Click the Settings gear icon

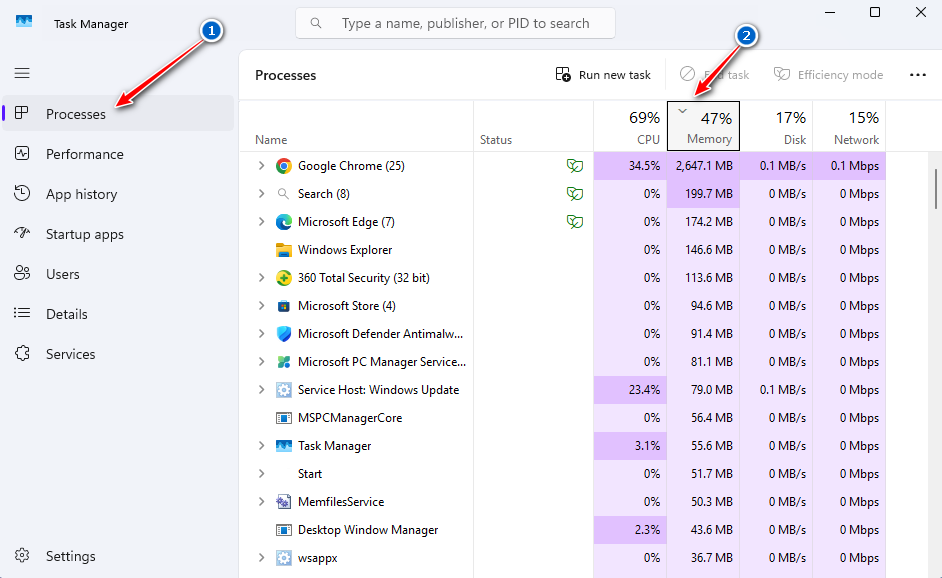(22, 555)
